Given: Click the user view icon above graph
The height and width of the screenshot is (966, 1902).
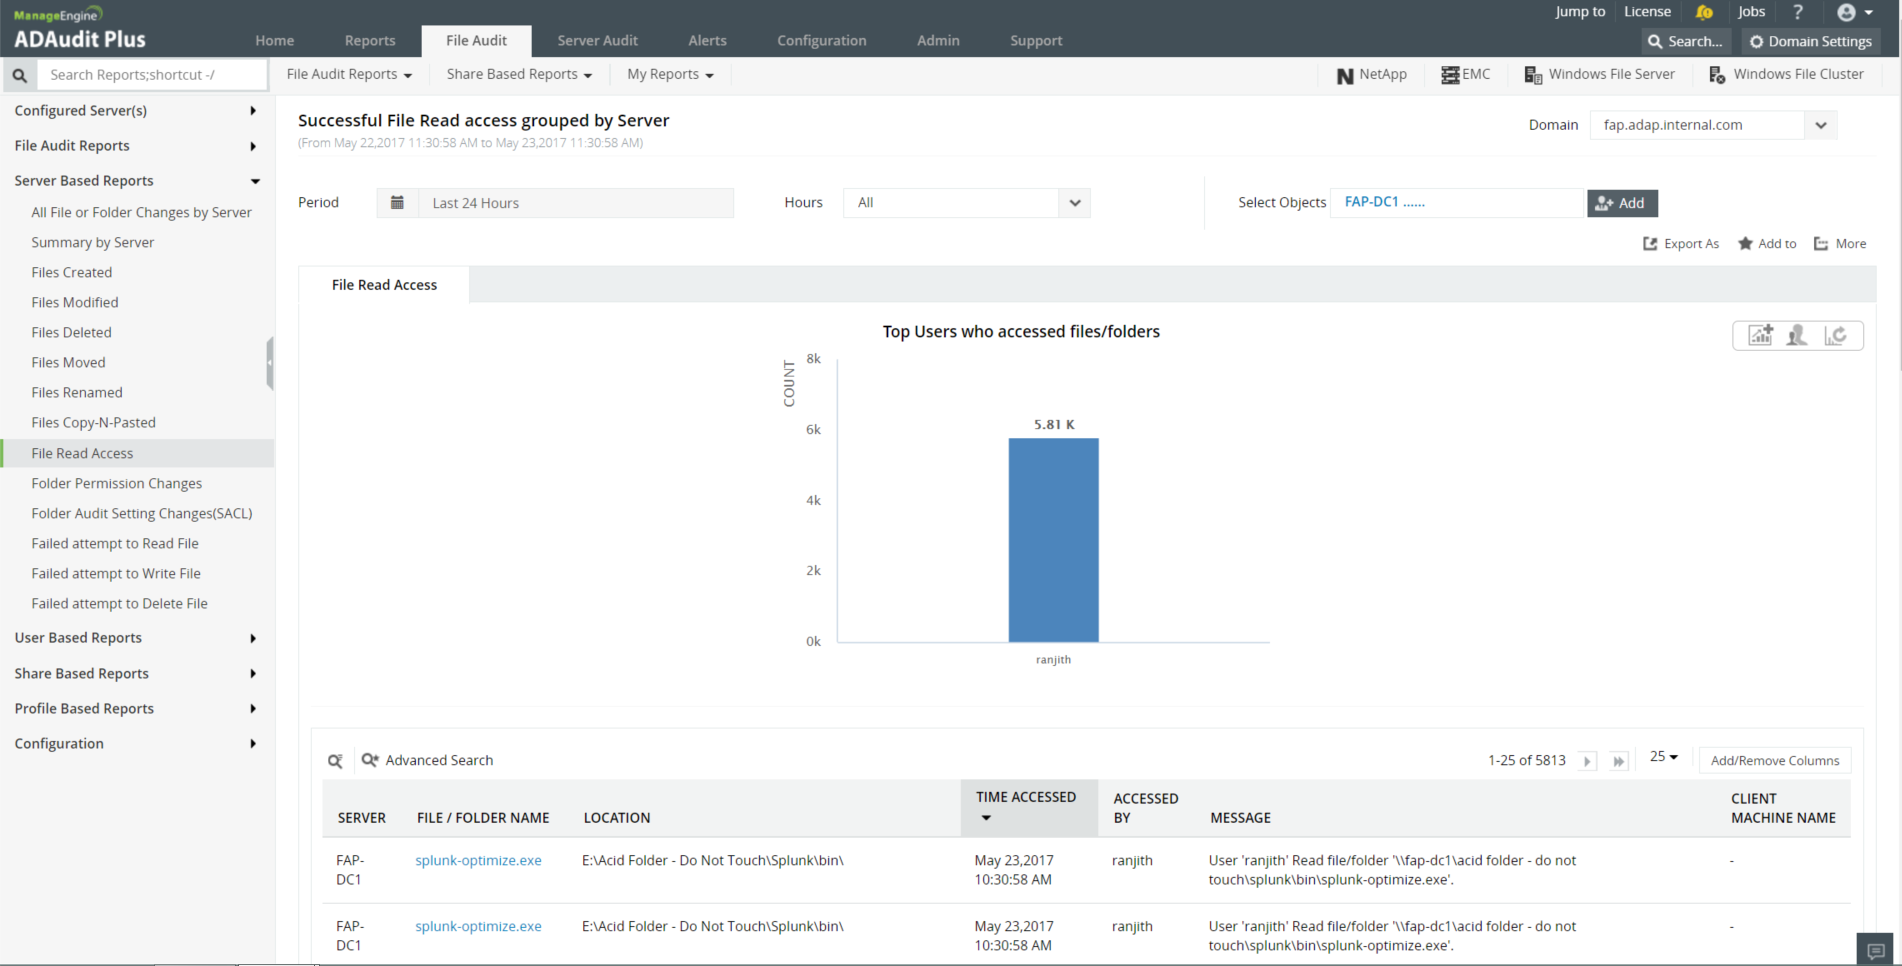Looking at the screenshot, I should point(1797,336).
